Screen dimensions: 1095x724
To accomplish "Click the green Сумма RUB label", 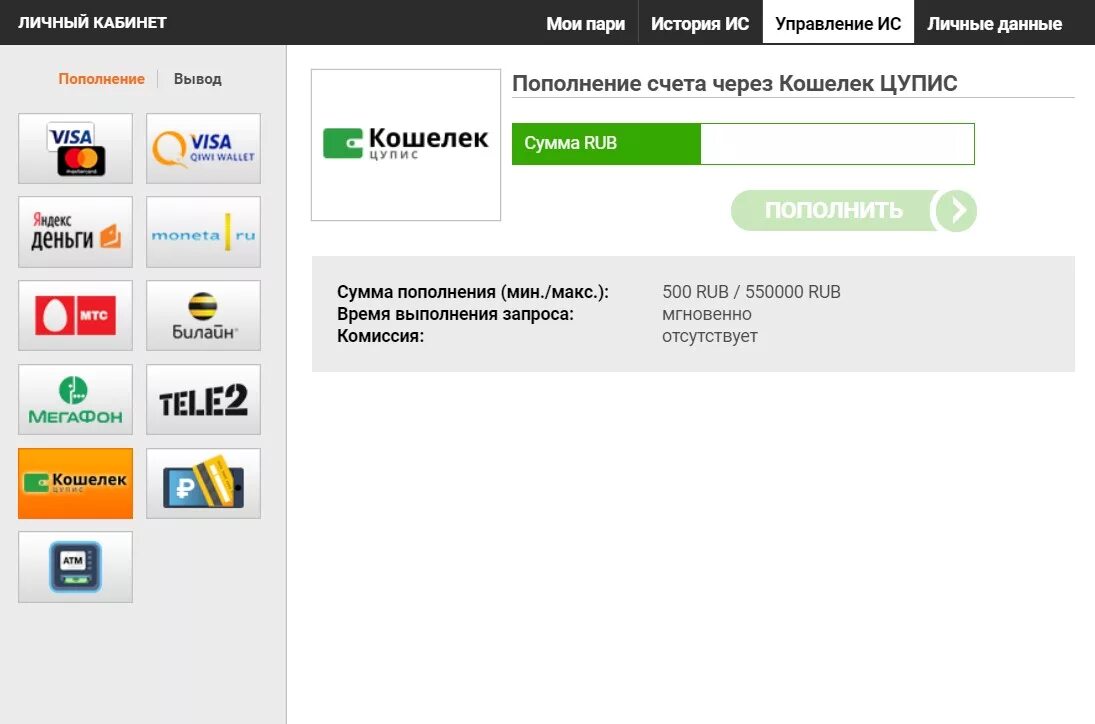I will [x=606, y=144].
